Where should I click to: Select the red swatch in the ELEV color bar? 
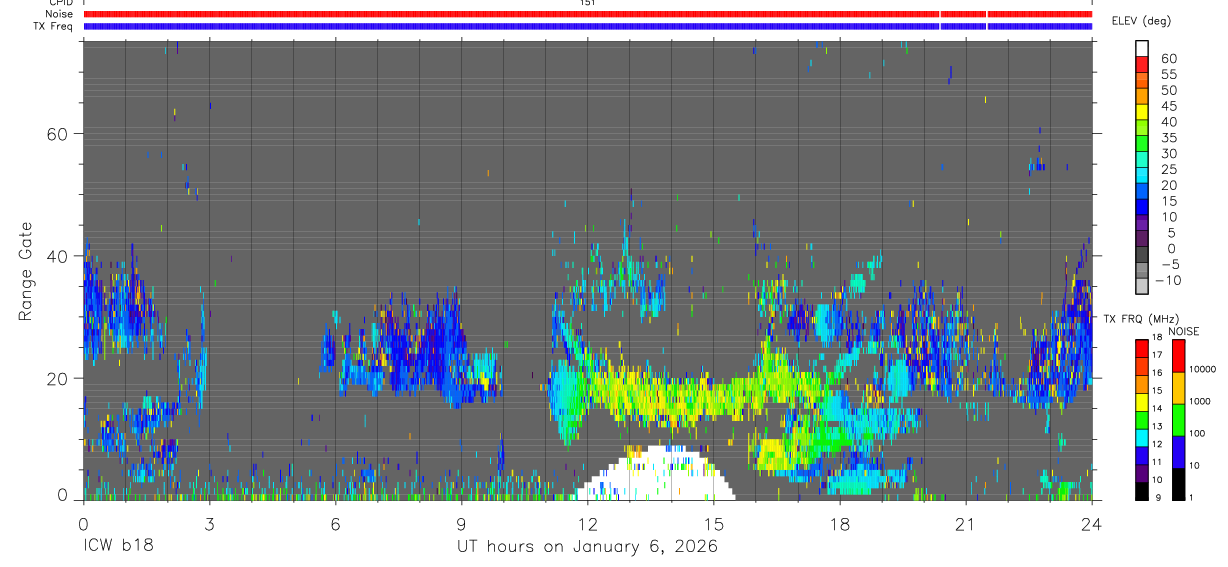pyautogui.click(x=1142, y=63)
